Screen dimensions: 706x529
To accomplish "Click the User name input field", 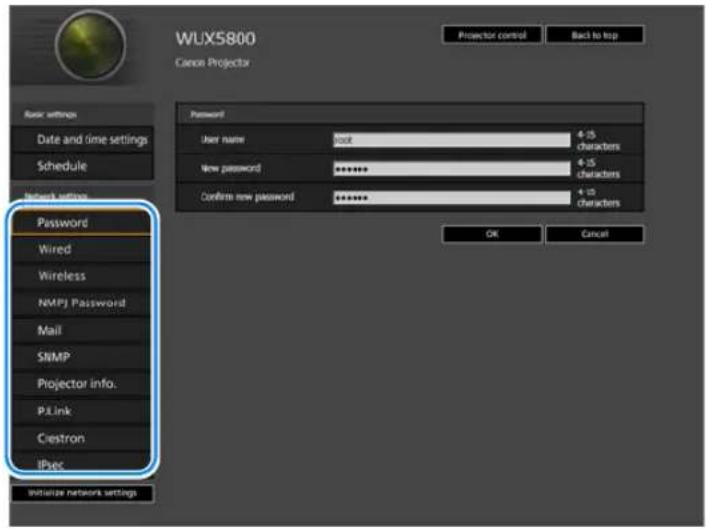I will (x=452, y=140).
